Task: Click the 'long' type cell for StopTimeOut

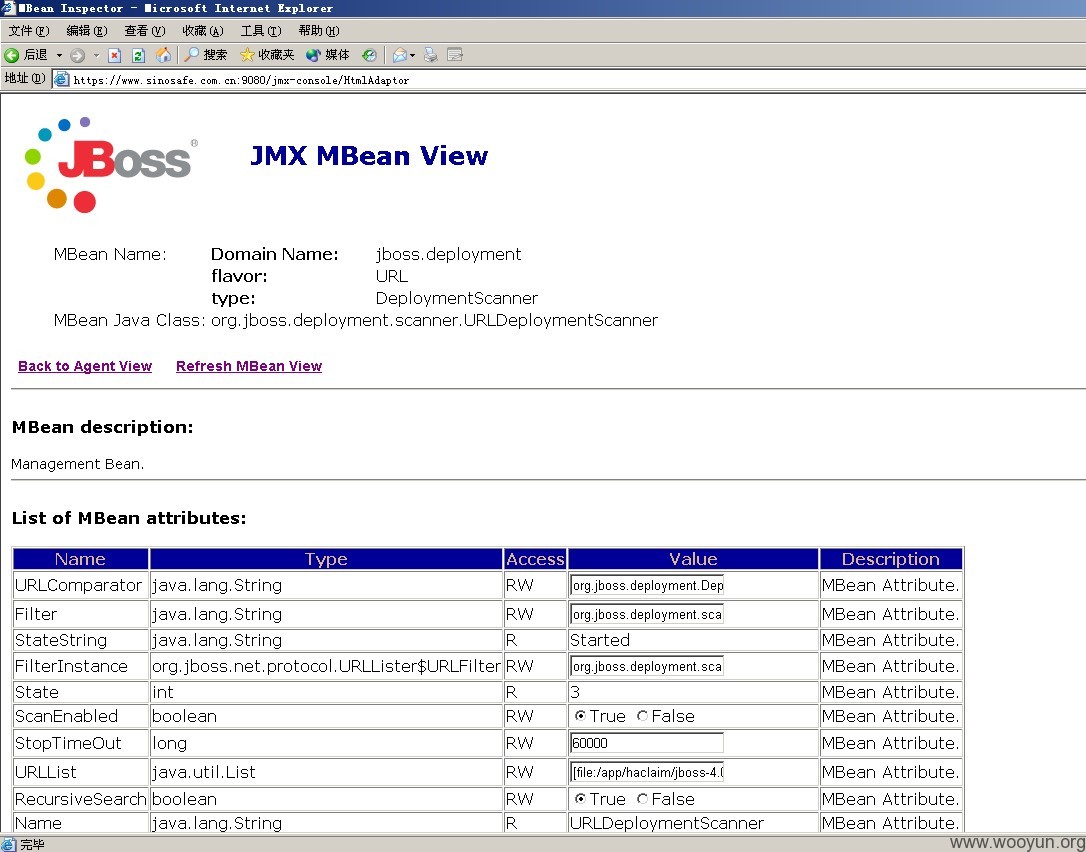Action: point(326,743)
